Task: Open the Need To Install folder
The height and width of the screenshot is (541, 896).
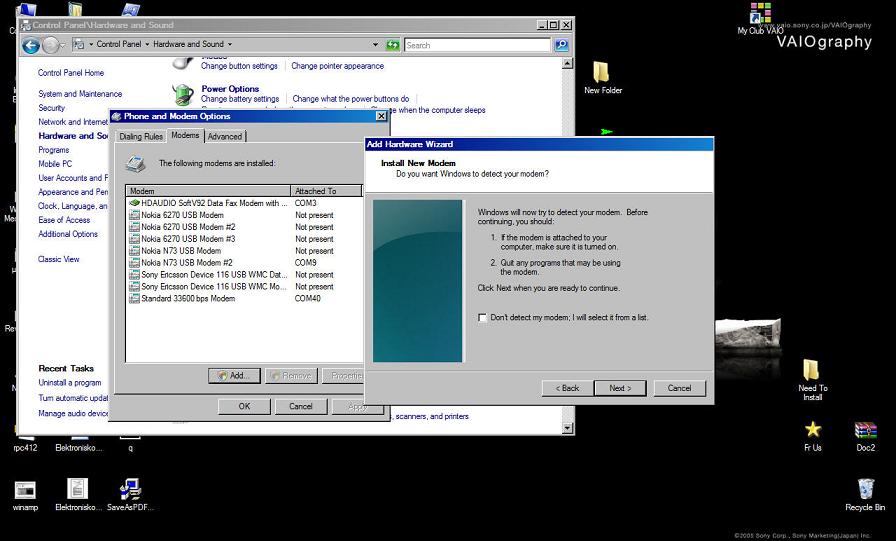Action: (x=811, y=371)
